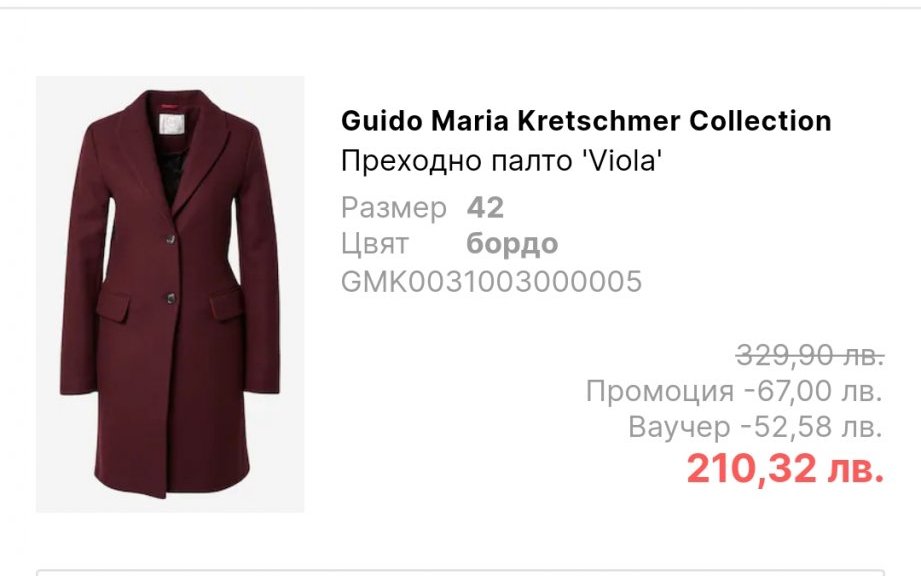This screenshot has height=576, width=921.
Task: Click the final red price 210,32 лв.
Action: click(785, 468)
